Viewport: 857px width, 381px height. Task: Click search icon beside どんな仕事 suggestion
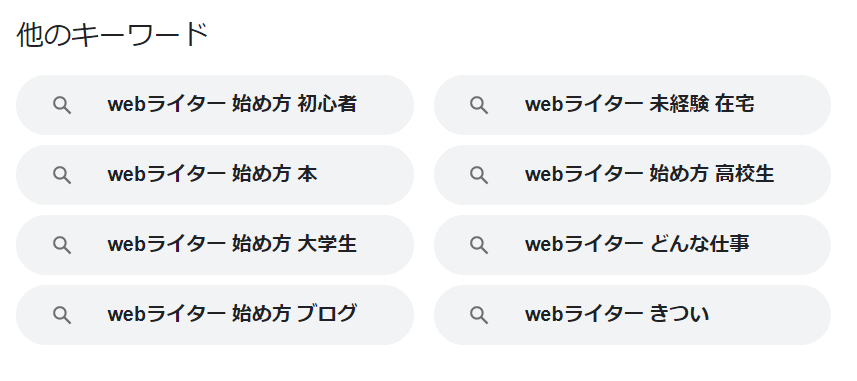479,245
